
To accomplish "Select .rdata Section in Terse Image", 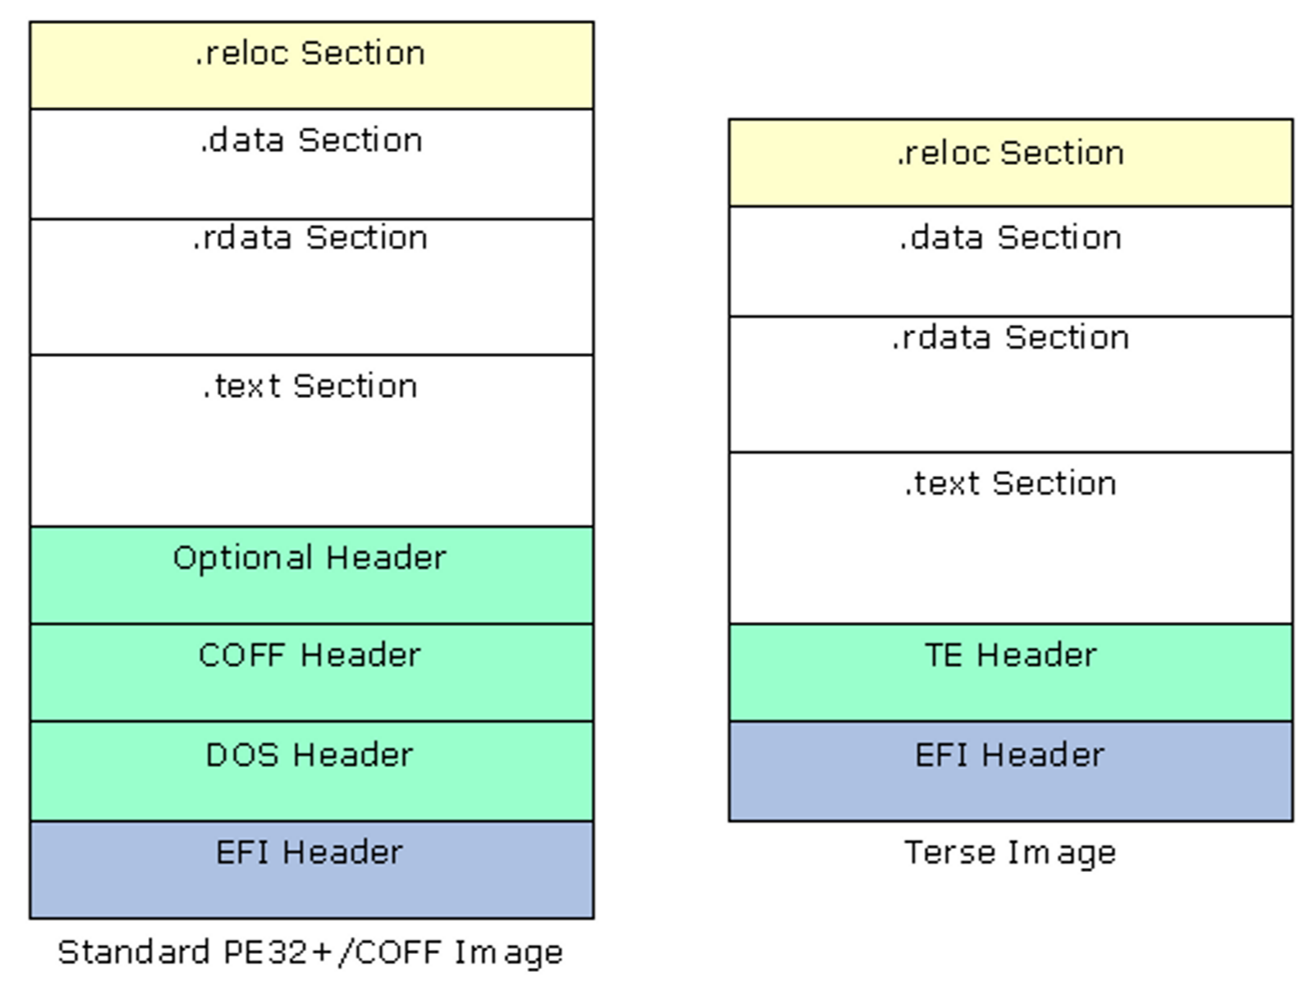I will [x=1010, y=385].
